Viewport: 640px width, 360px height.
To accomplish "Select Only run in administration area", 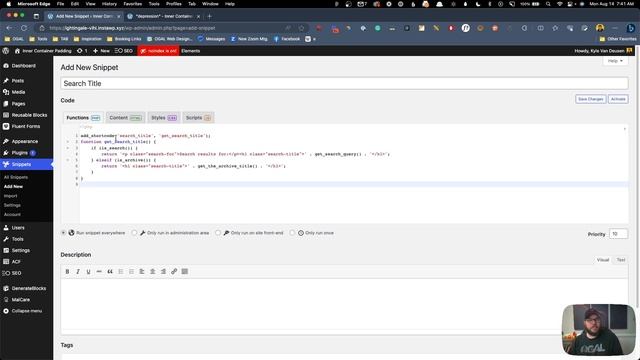I will pos(134,233).
